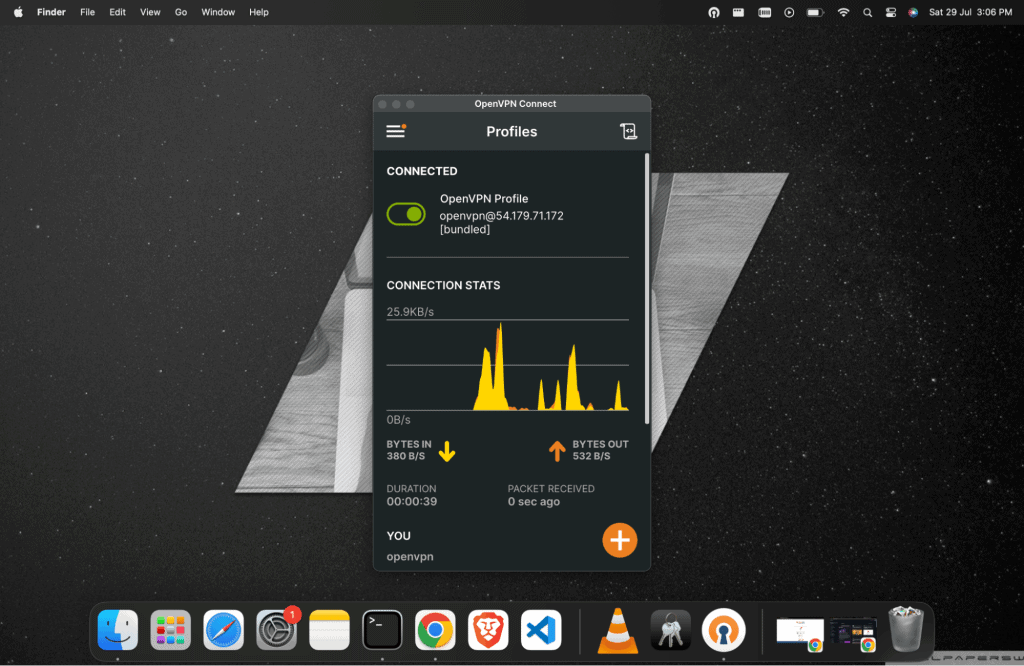Open Visual Studio Code from the Dock
1024x666 pixels.
pos(541,630)
